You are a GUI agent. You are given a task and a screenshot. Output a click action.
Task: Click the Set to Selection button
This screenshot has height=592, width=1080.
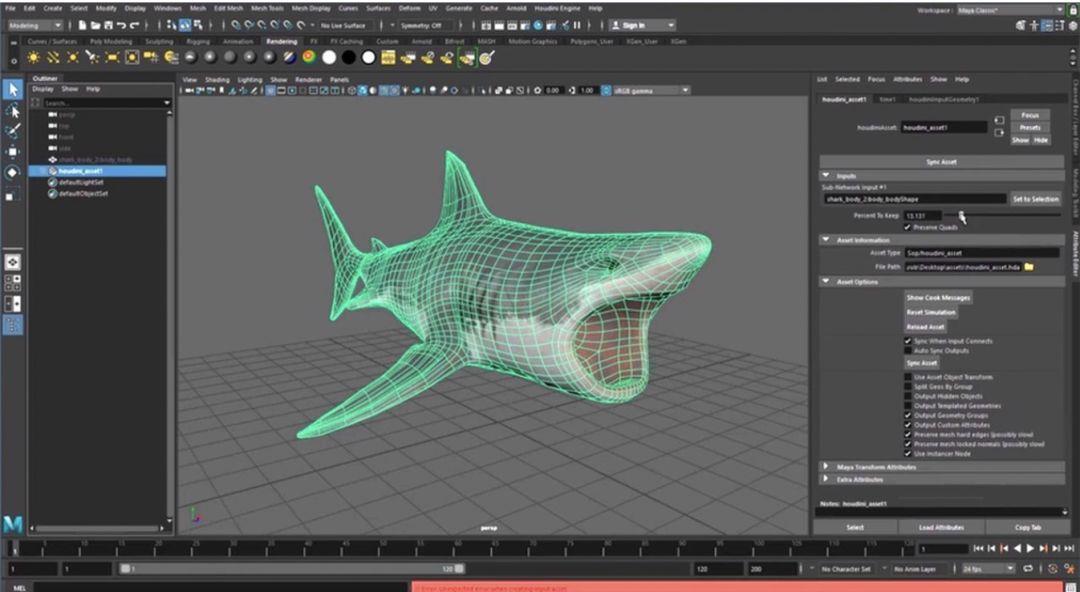pos(1035,199)
